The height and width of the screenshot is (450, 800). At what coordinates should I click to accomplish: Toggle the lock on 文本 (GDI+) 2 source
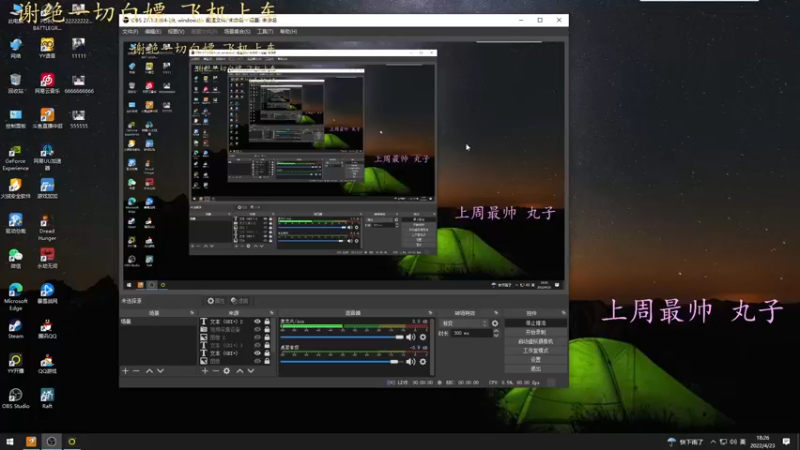267,321
